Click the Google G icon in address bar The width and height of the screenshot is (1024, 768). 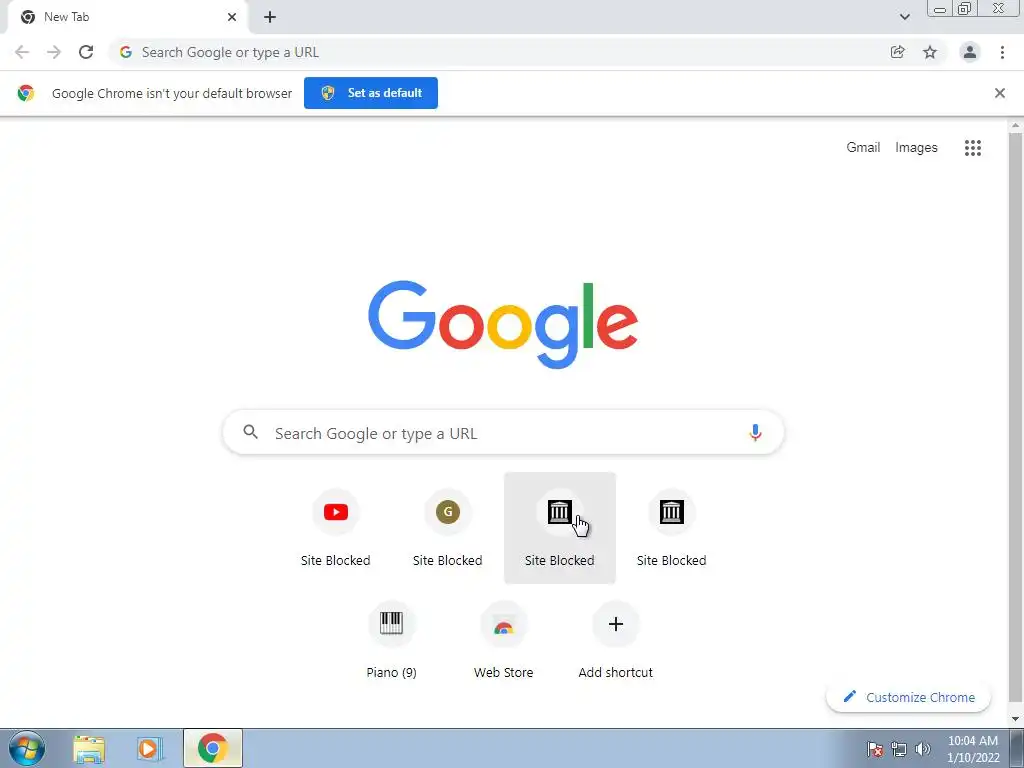(126, 52)
